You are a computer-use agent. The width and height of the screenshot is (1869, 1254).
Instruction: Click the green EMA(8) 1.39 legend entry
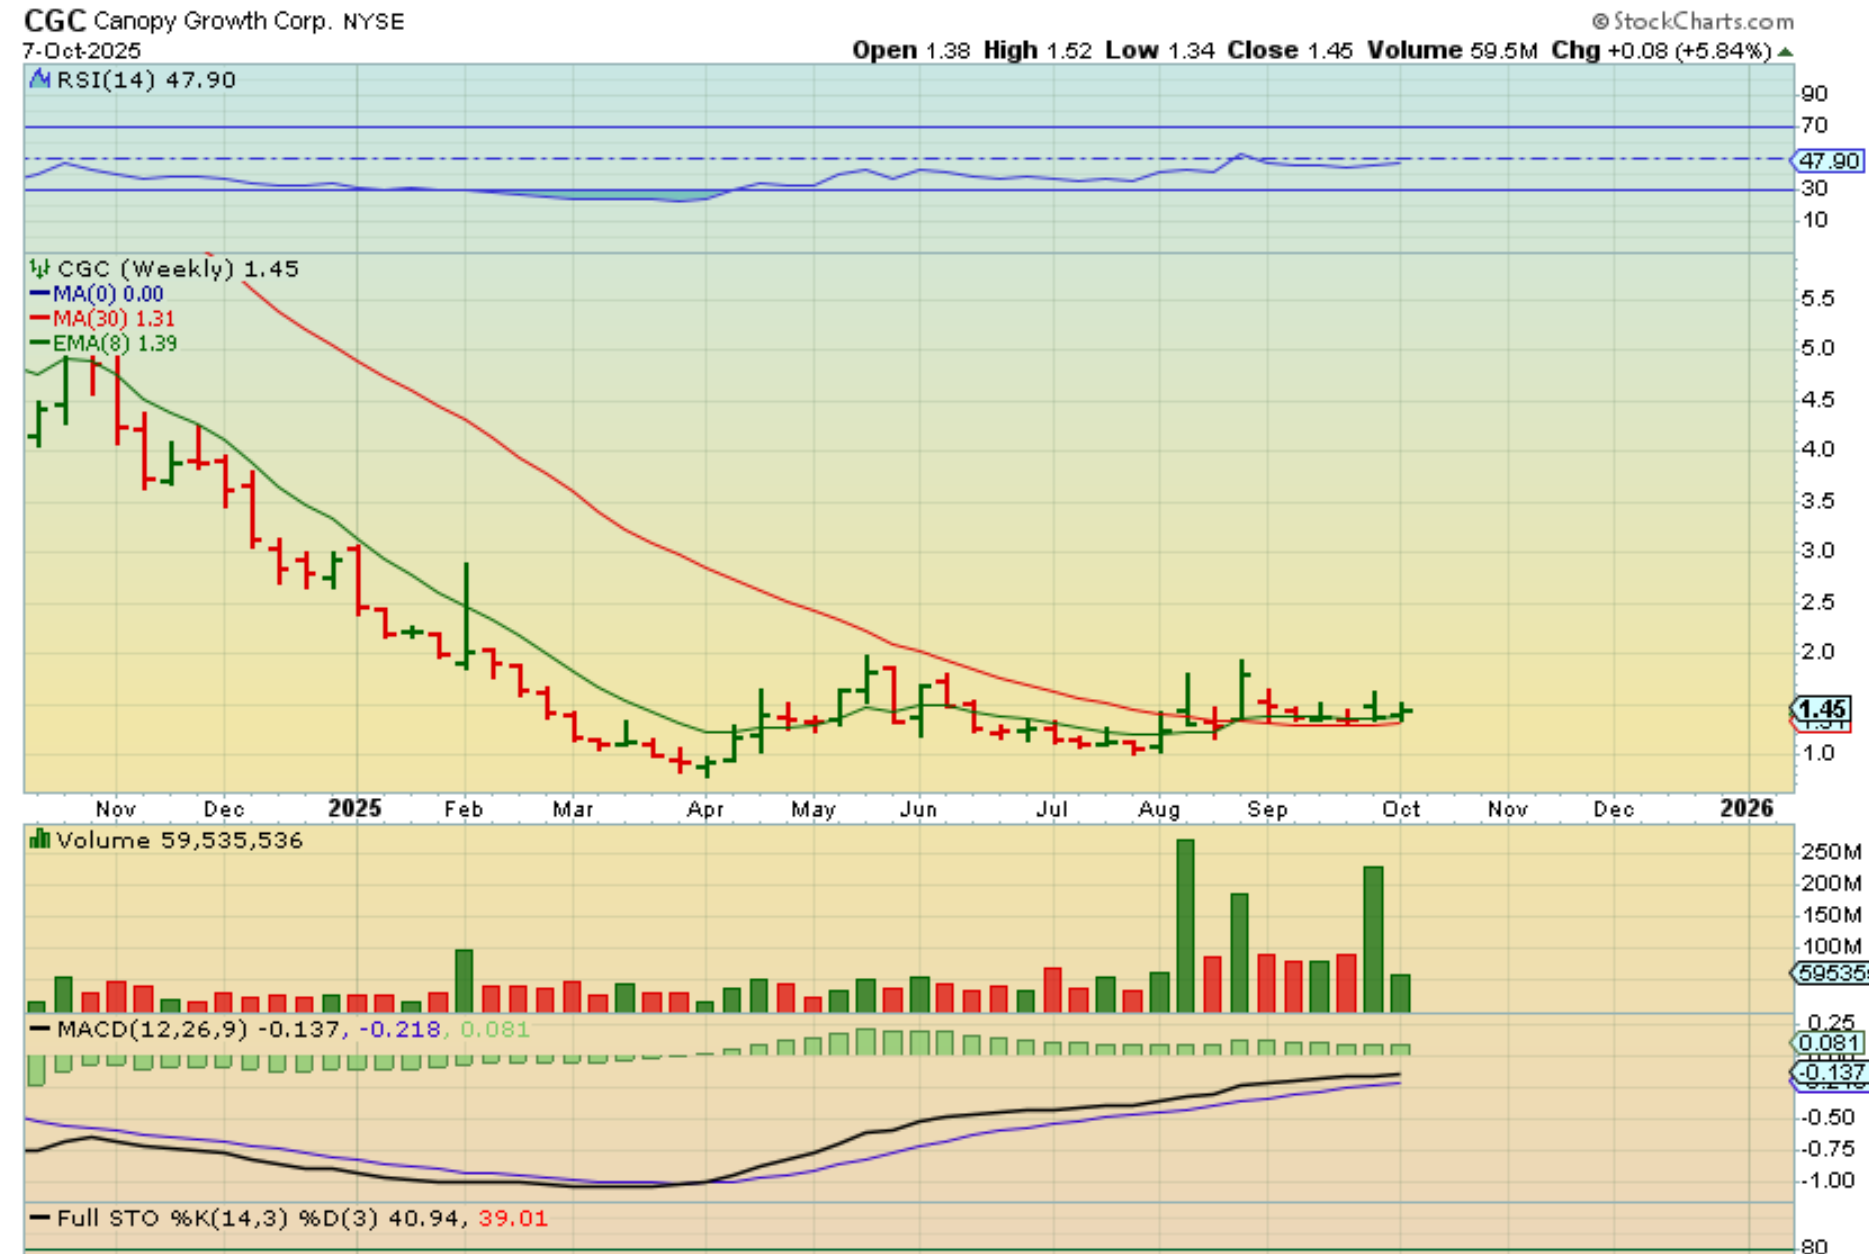(x=103, y=343)
